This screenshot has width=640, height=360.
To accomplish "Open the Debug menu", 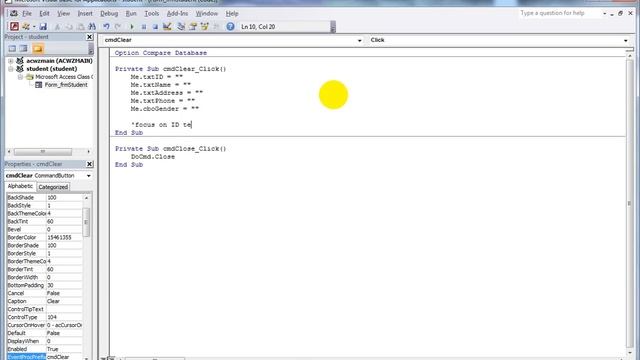I will tap(109, 13).
